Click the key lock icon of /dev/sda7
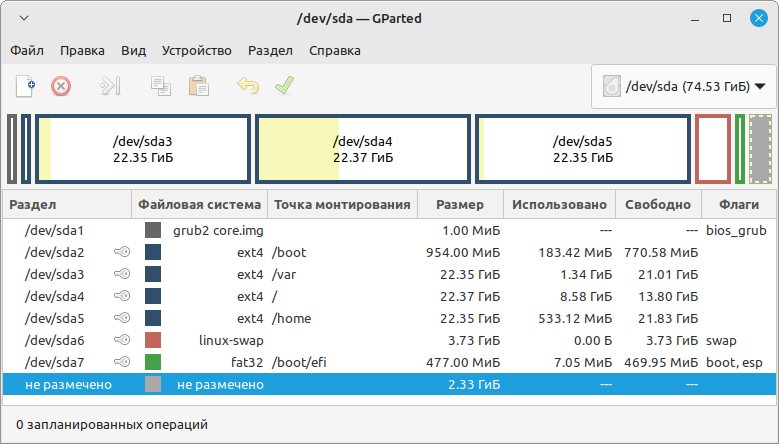Image resolution: width=779 pixels, height=444 pixels. (x=122, y=362)
